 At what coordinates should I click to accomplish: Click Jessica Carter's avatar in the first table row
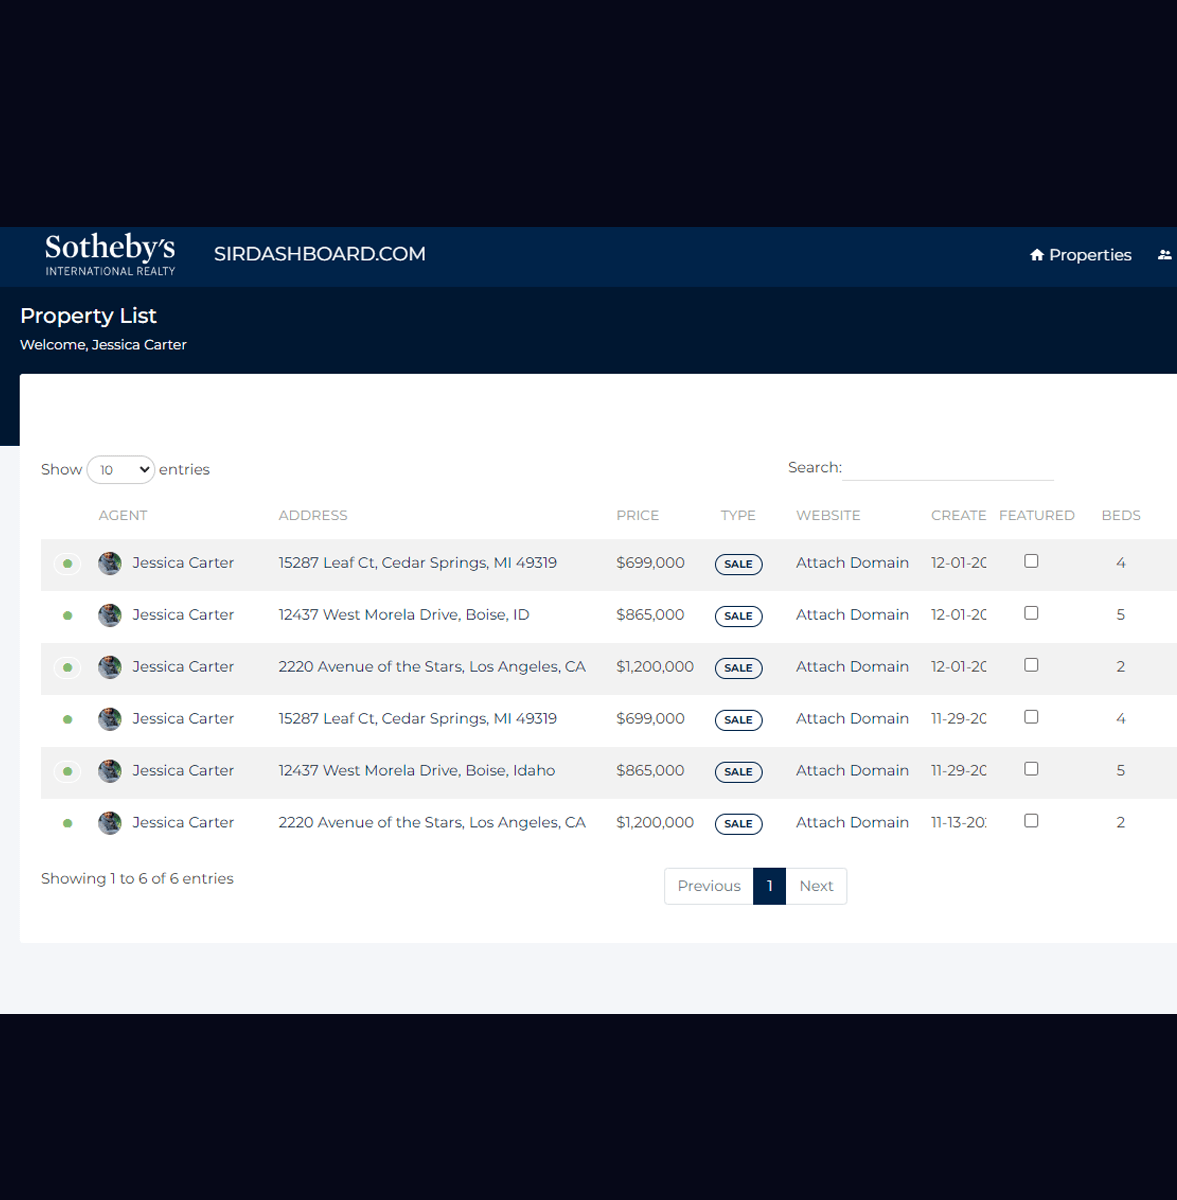[110, 563]
